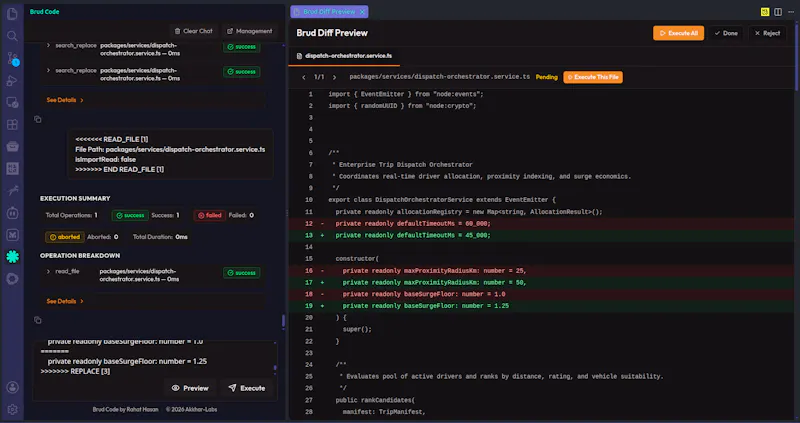800x423 pixels.
Task: Expand the second search_replace operation row
Action: [x=48, y=70]
